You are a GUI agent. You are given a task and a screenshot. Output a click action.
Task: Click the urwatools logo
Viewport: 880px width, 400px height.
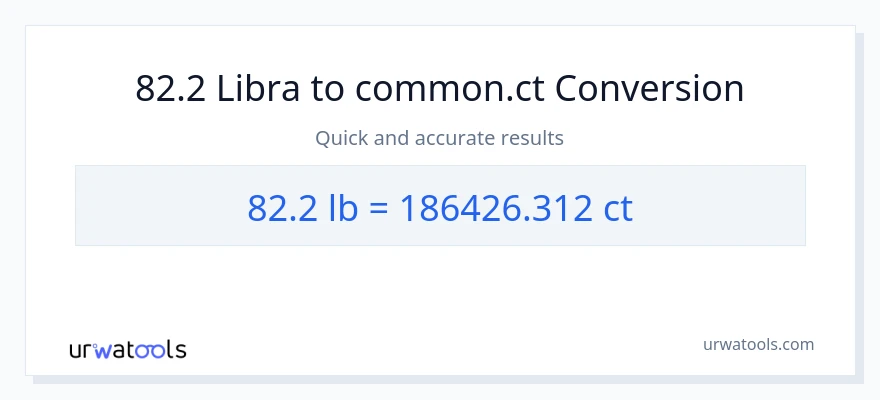(127, 349)
